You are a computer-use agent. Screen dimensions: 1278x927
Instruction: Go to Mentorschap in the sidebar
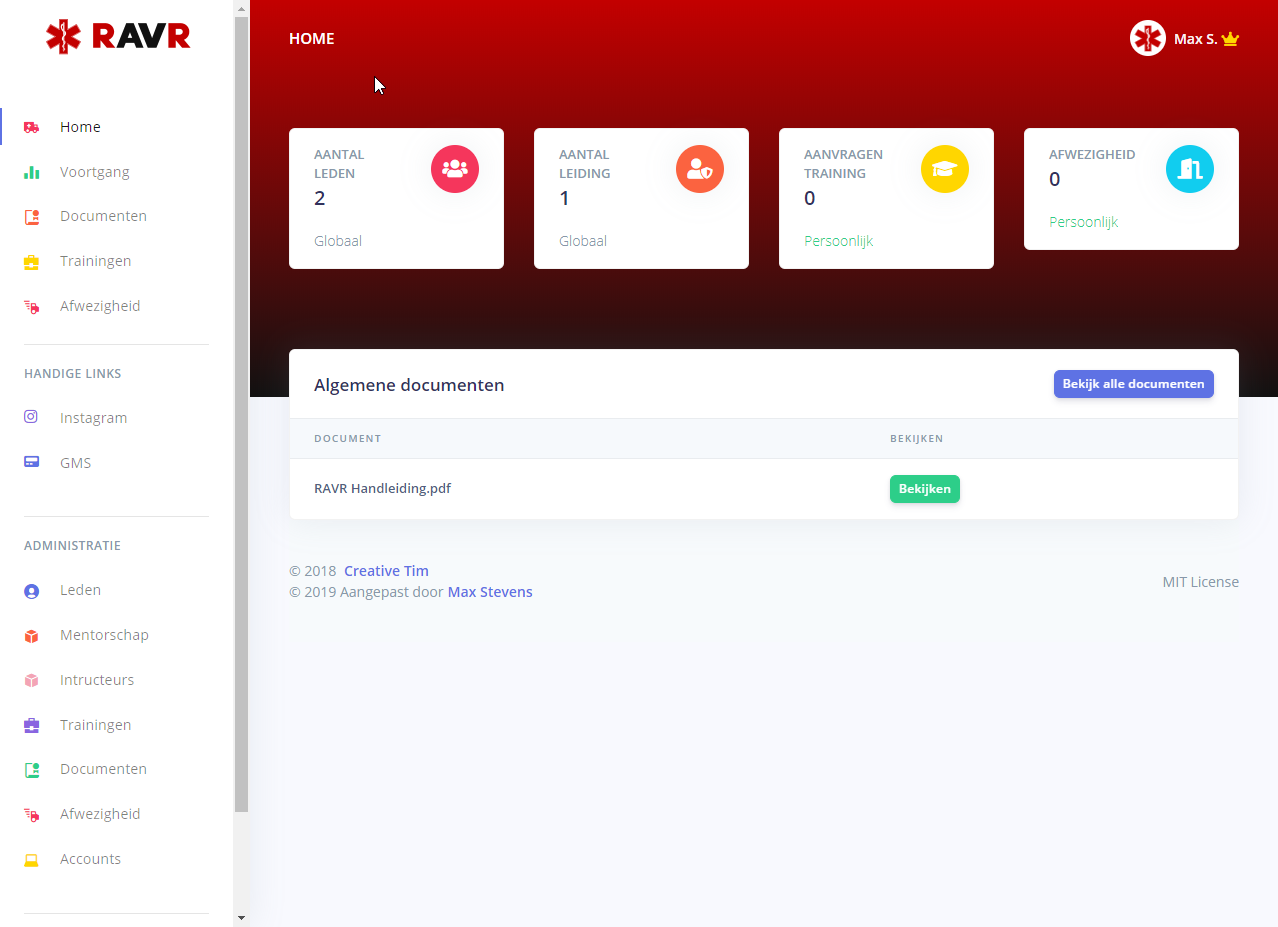(x=104, y=635)
